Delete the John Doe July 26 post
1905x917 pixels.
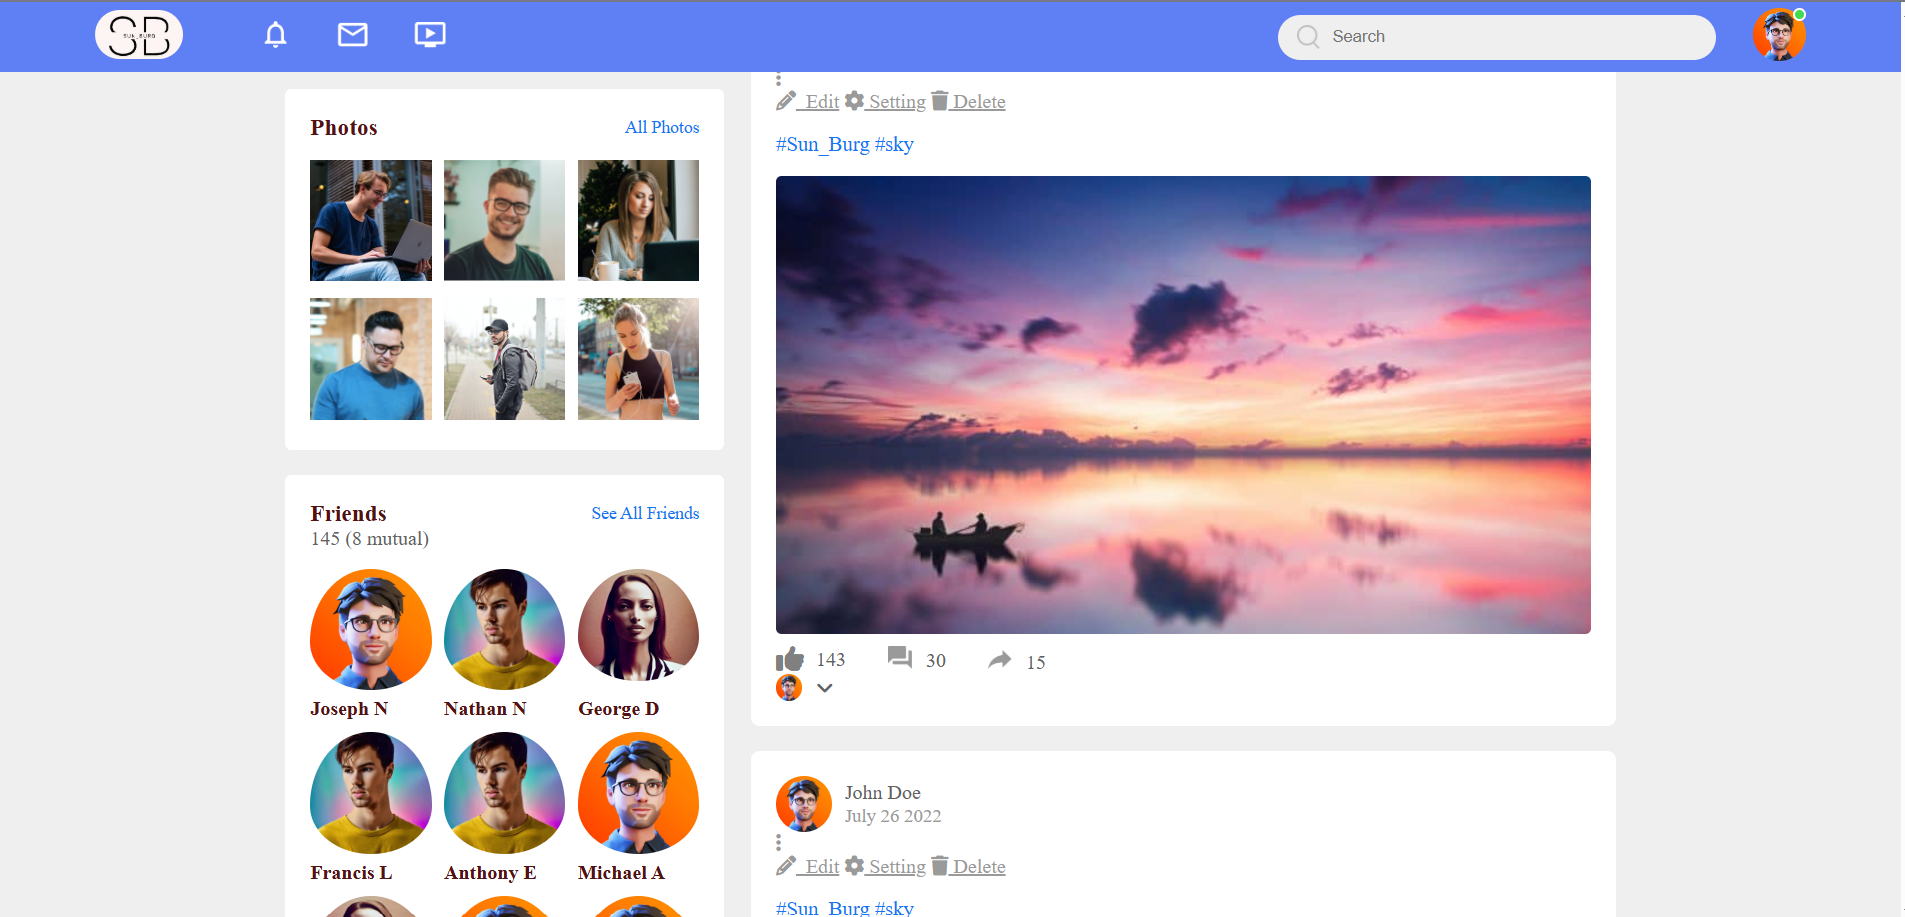click(x=968, y=866)
